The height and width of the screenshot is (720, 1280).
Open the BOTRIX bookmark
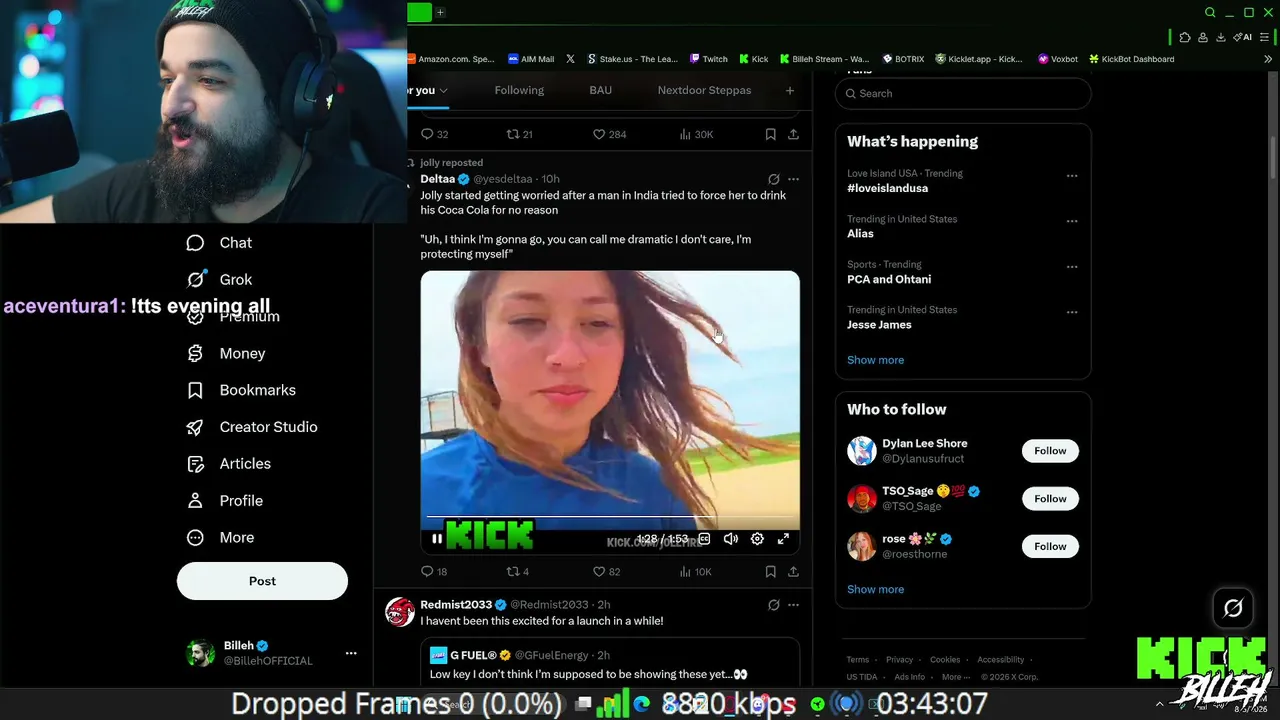coord(903,59)
